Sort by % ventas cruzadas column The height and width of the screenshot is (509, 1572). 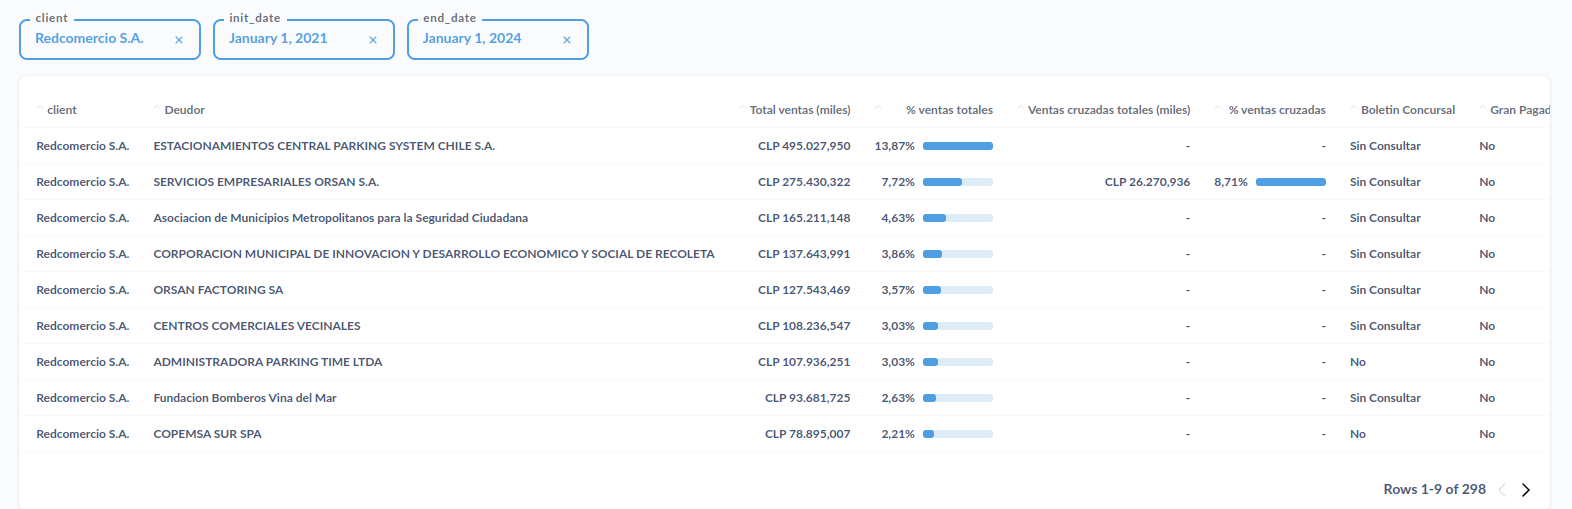[x=1277, y=110]
